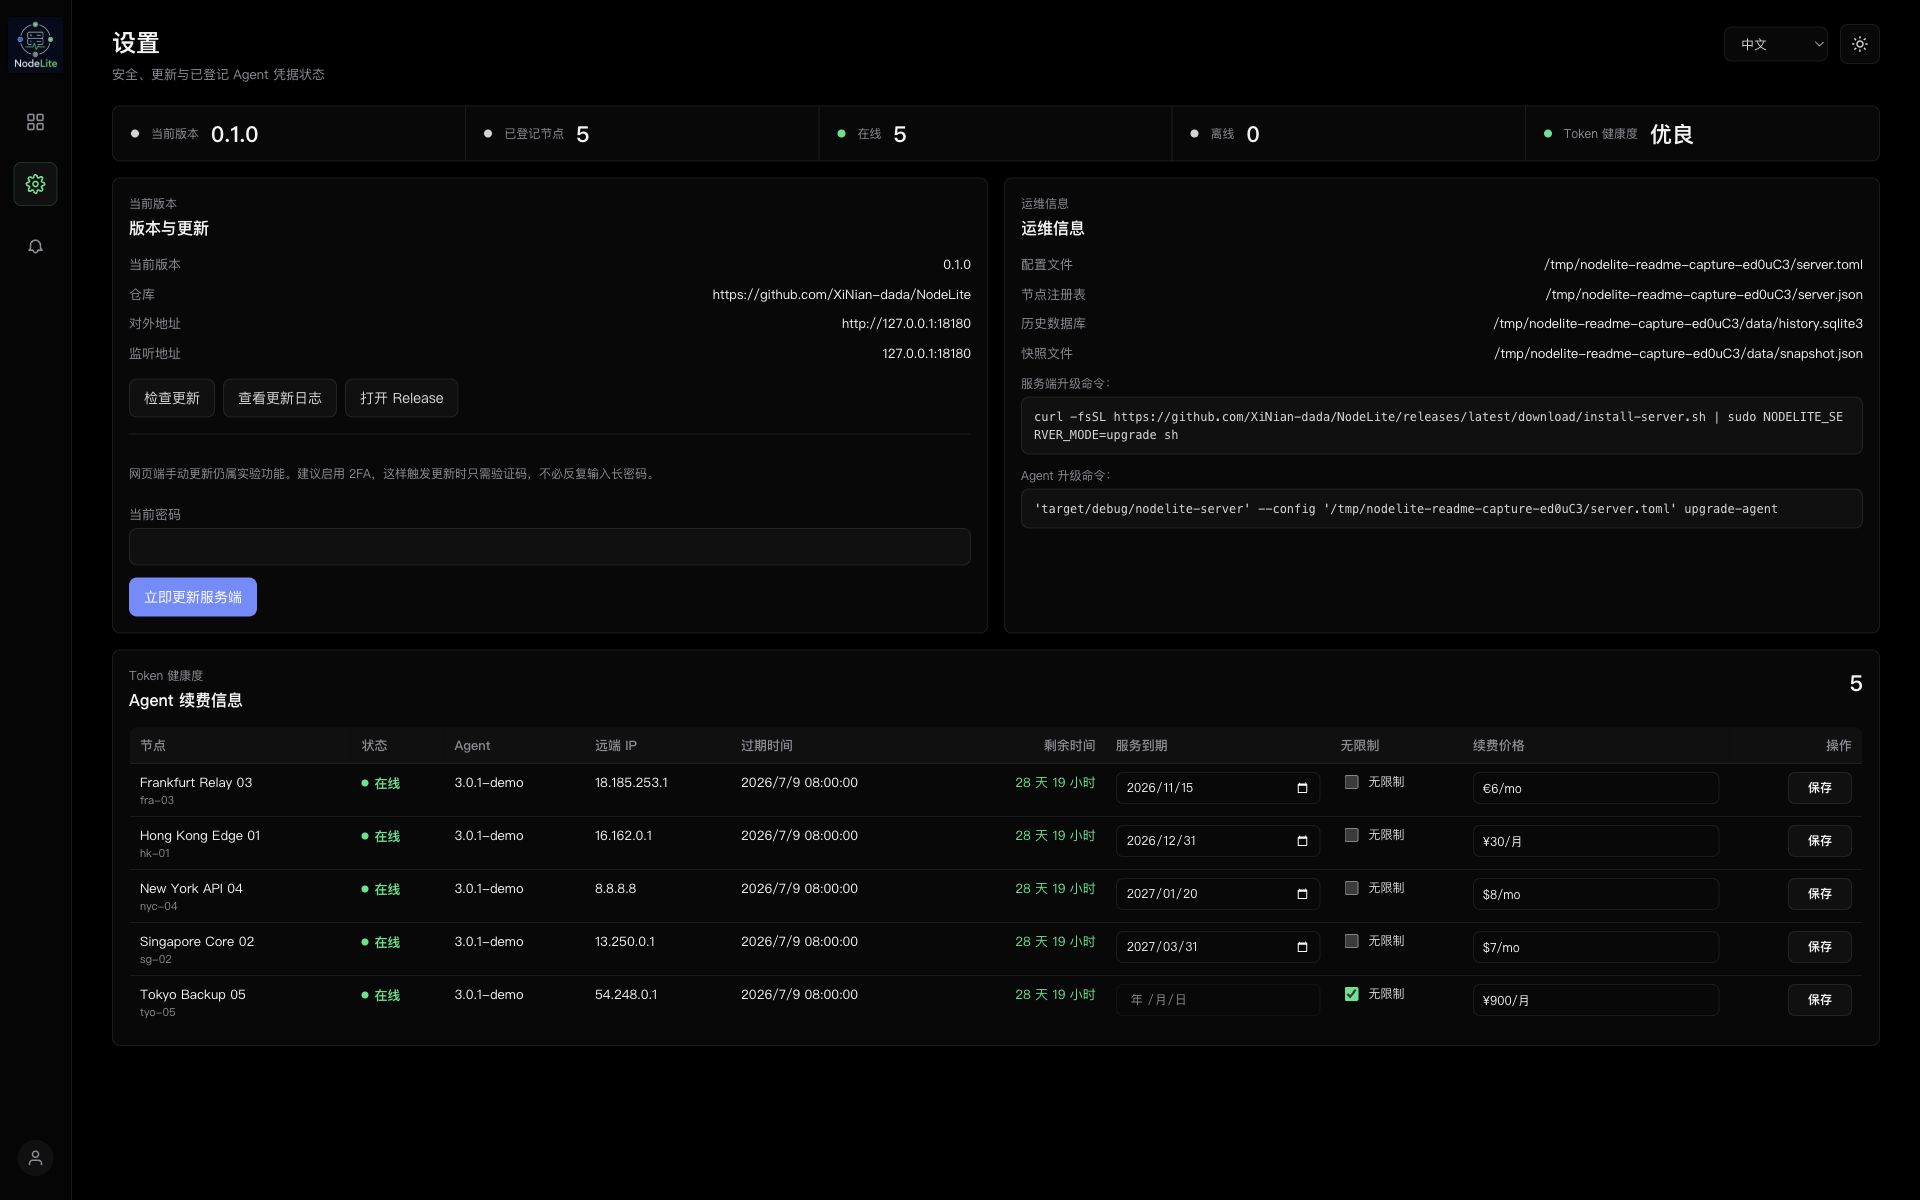
Task: Click the 续费价格 column header
Action: tap(1499, 746)
